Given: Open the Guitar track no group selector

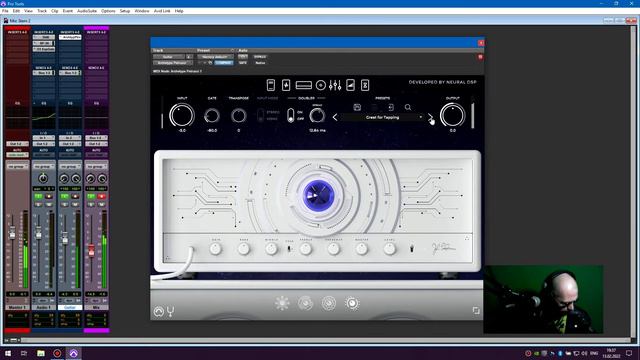Looking at the screenshot, I should (70, 167).
